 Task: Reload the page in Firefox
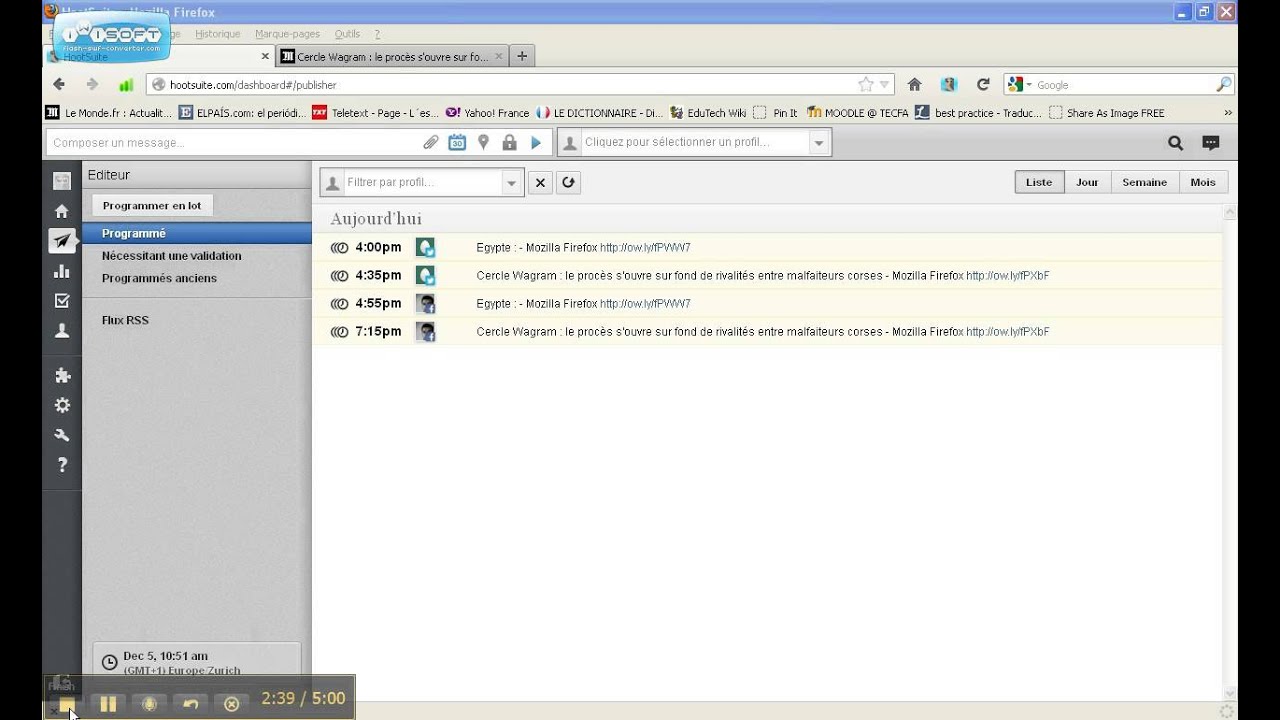[x=983, y=85]
